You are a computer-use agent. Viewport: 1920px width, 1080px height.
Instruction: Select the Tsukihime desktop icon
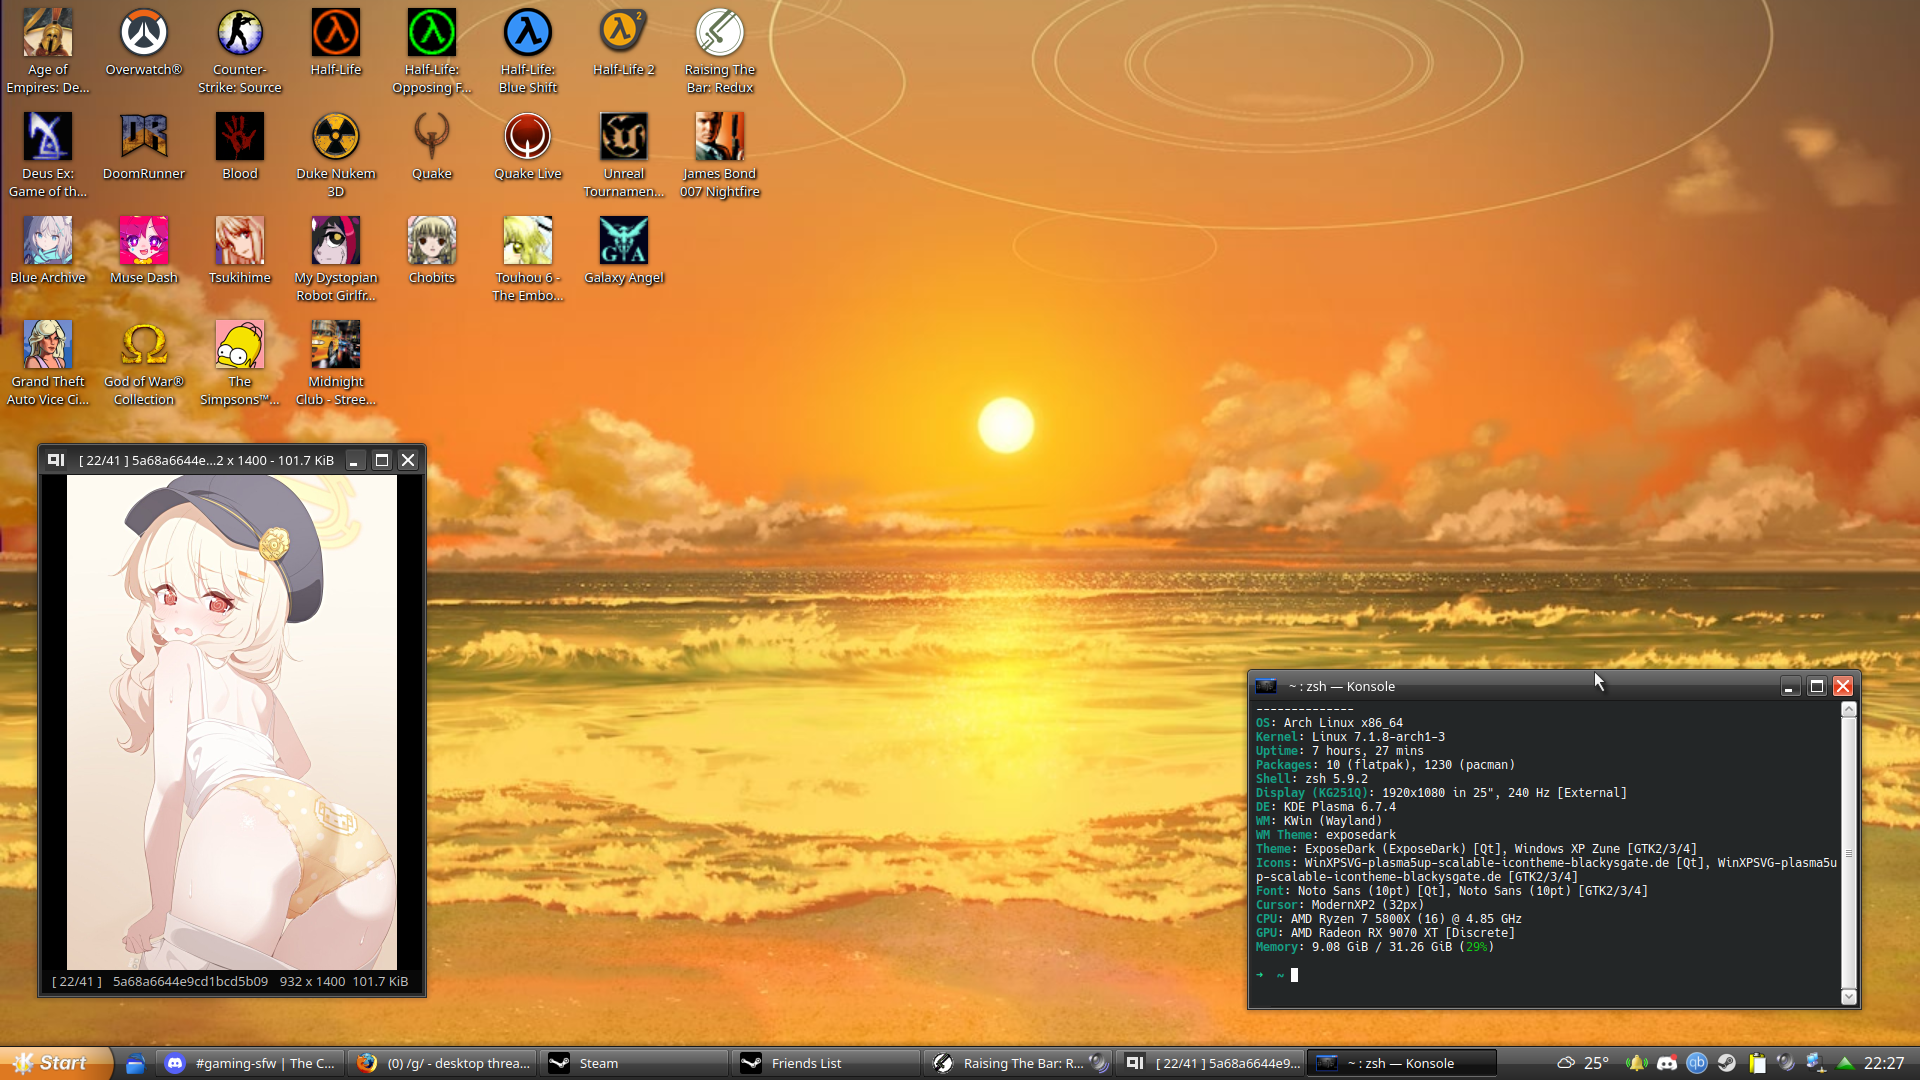240,251
